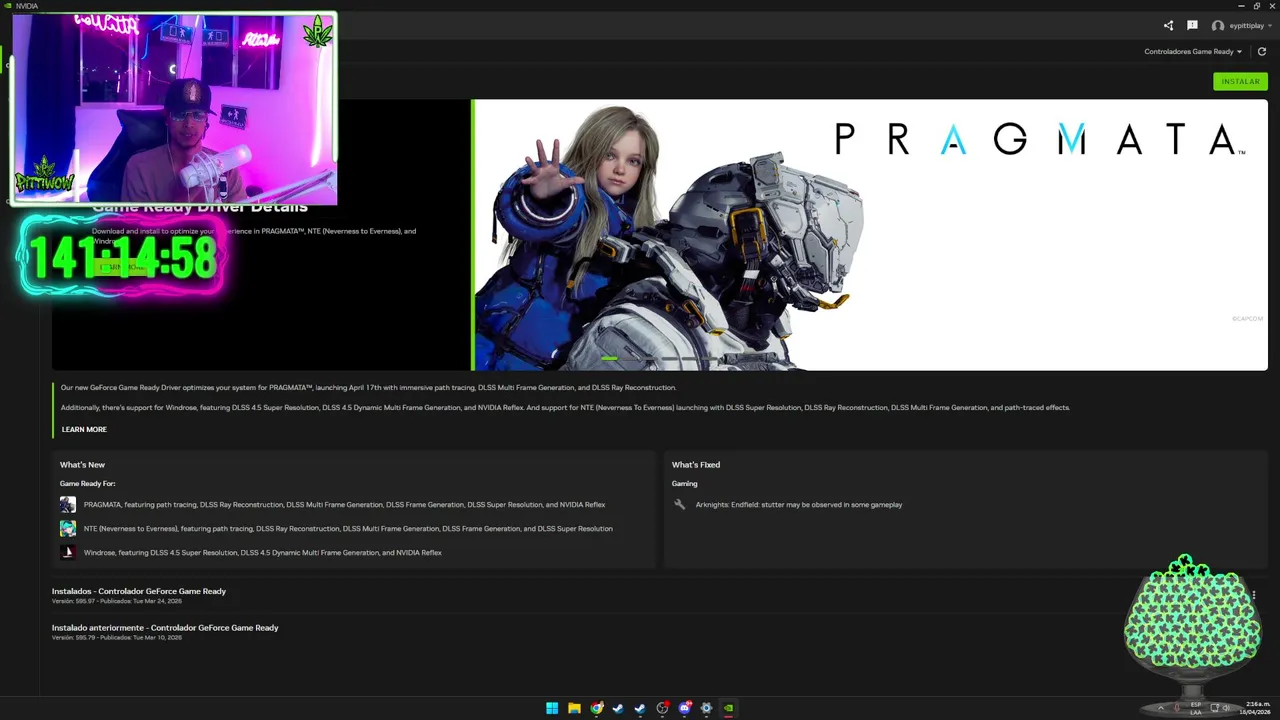Open the Discord taskbar icon

[x=684, y=708]
